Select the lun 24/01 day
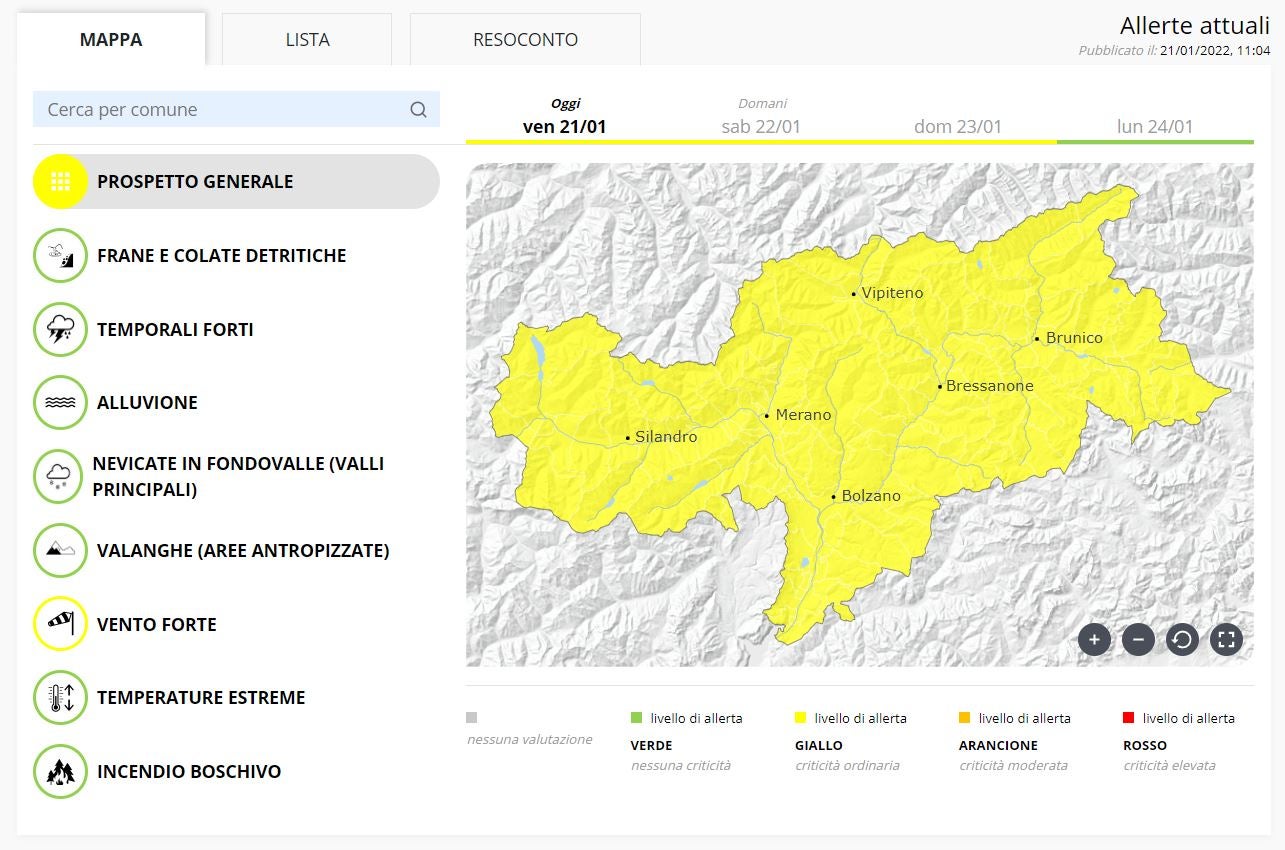 pos(1155,126)
